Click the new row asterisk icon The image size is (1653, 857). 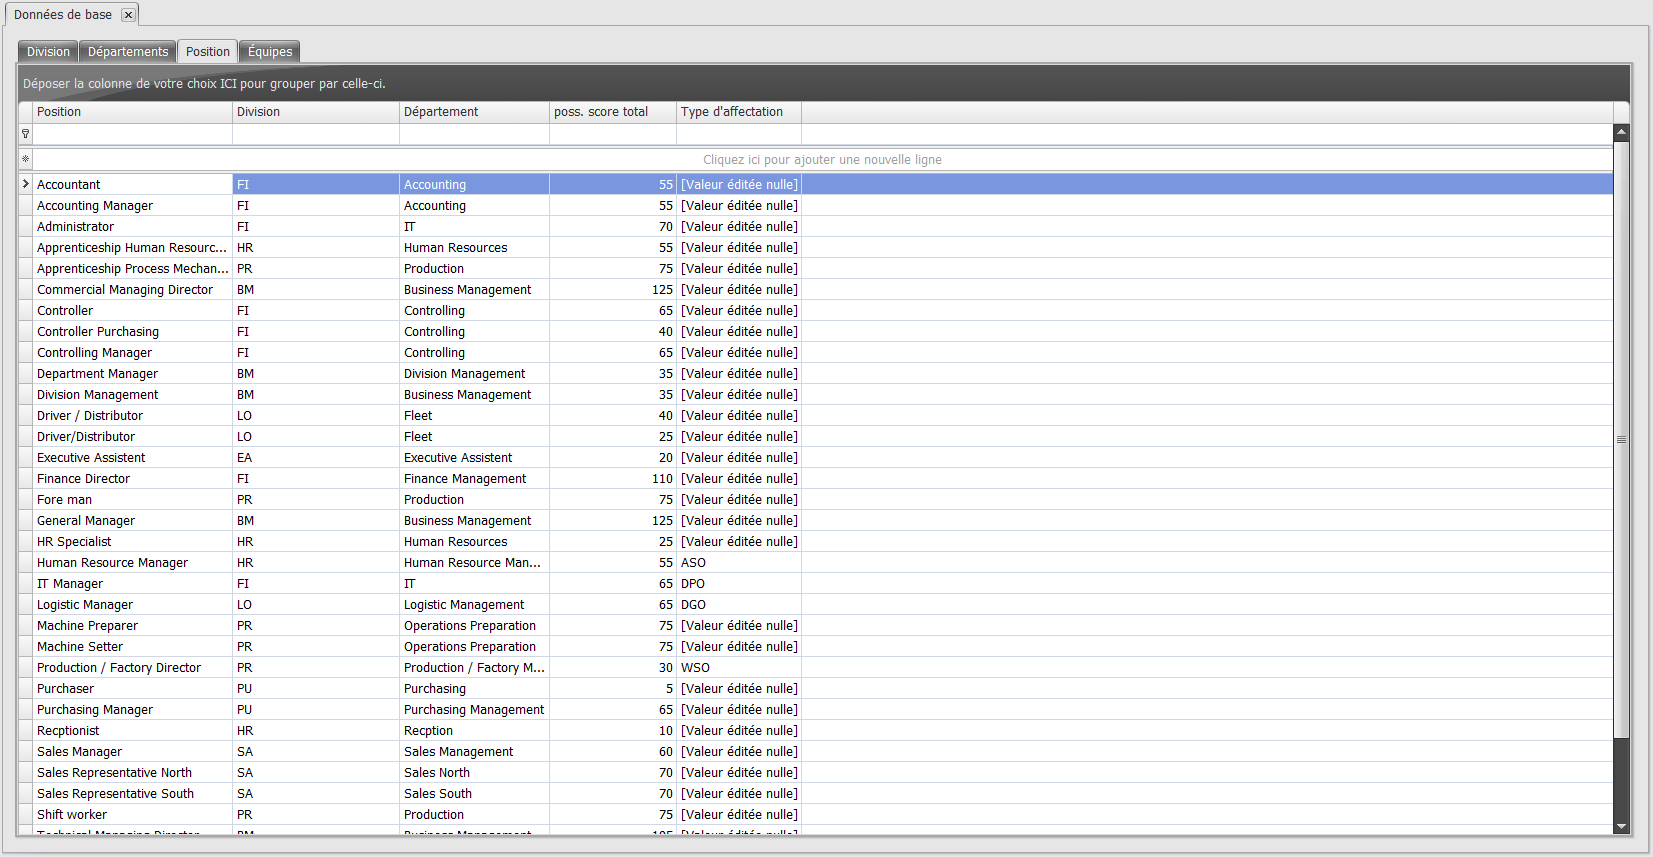[26, 159]
